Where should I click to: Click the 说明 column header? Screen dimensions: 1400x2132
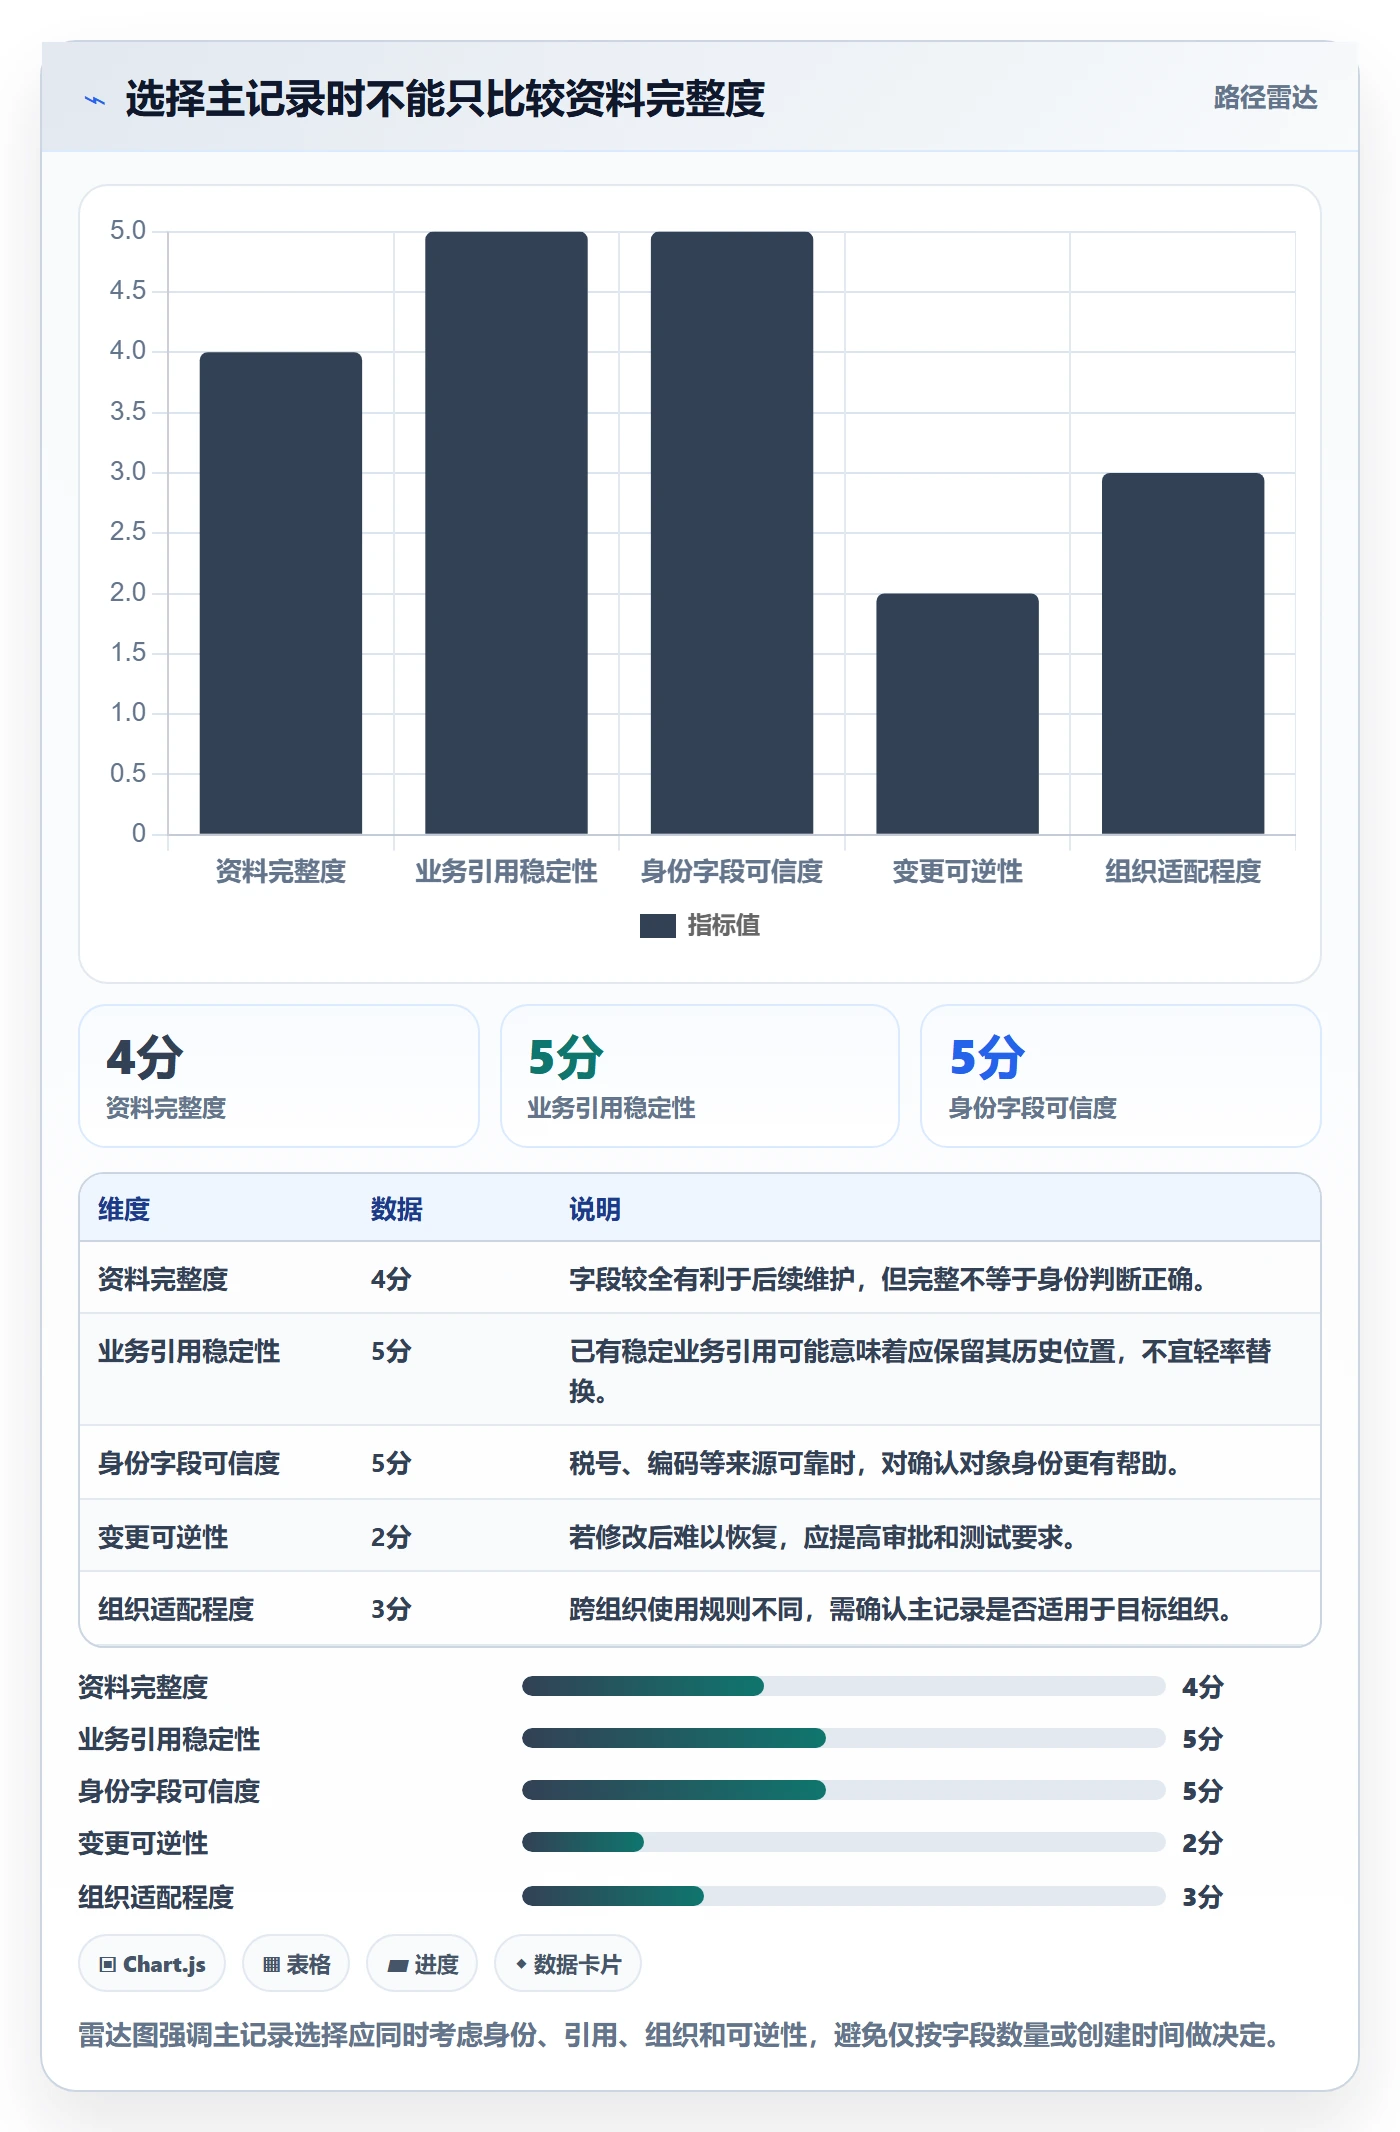pyautogui.click(x=595, y=1209)
